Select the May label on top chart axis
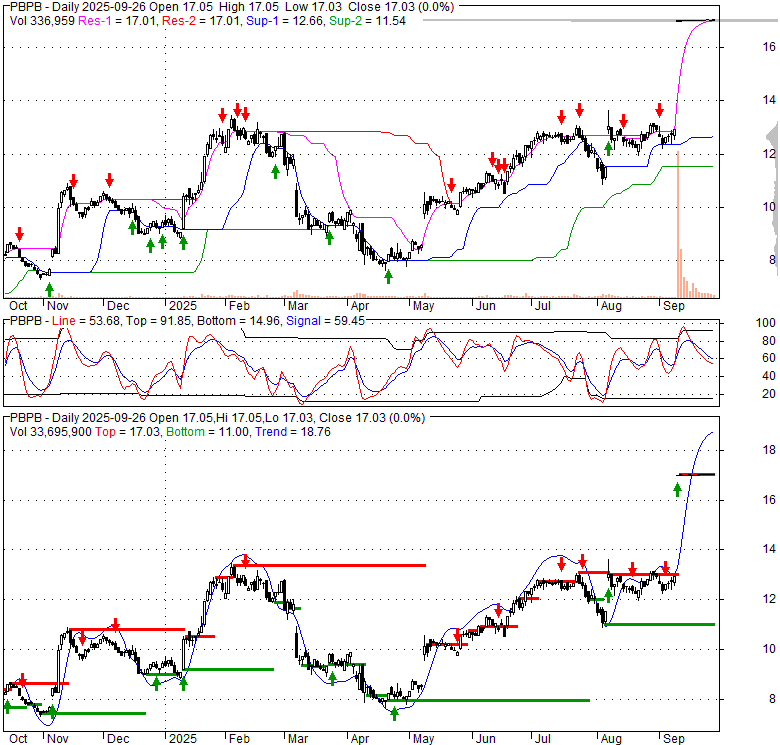The height and width of the screenshot is (745, 780). [423, 305]
